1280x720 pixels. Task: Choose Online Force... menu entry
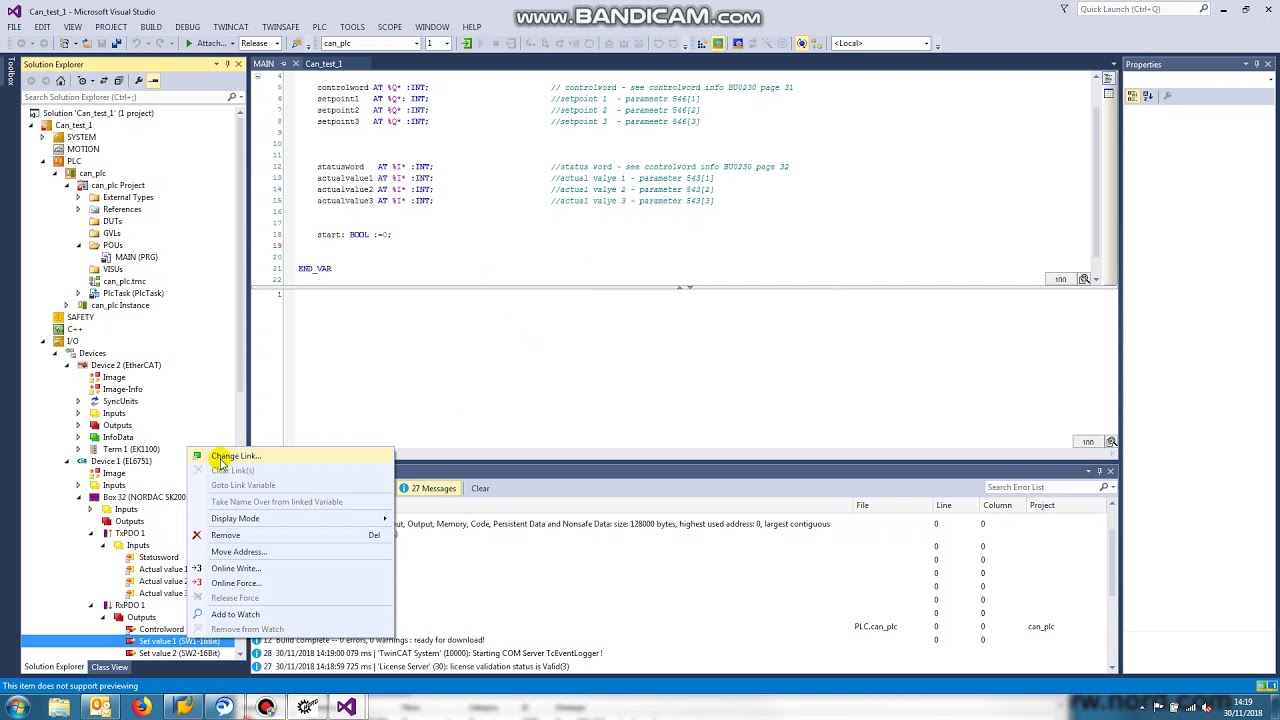click(x=291, y=583)
